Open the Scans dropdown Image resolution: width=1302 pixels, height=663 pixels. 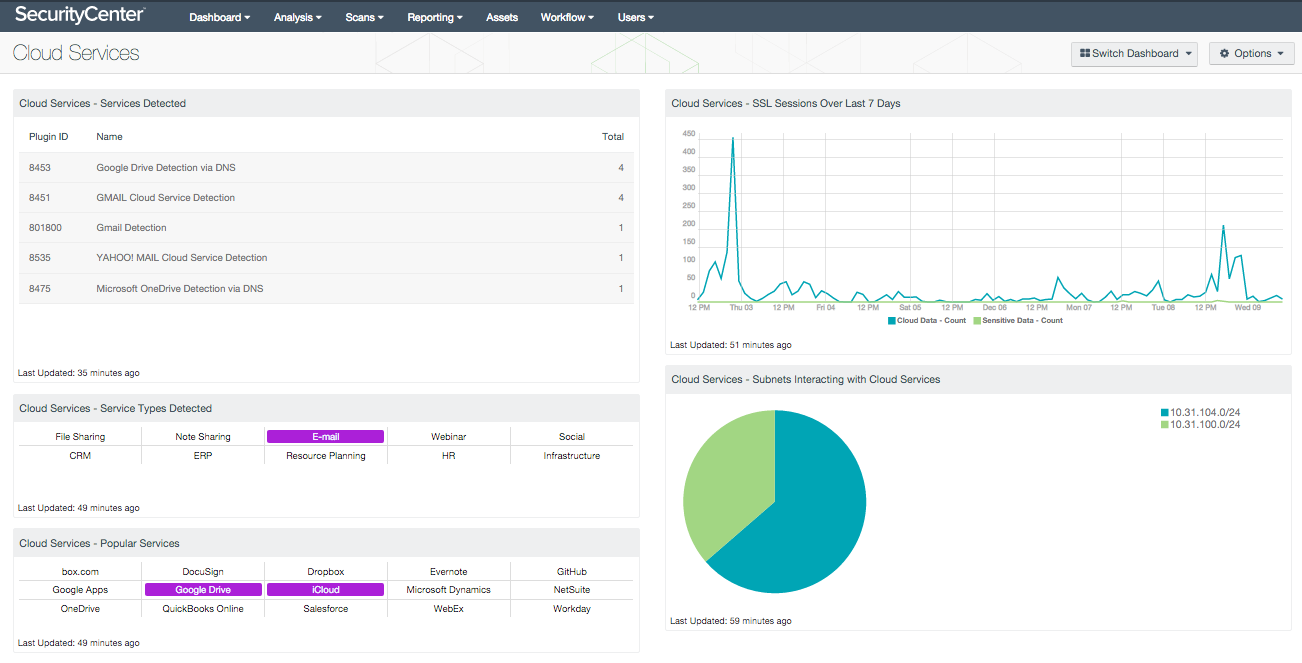[x=364, y=17]
